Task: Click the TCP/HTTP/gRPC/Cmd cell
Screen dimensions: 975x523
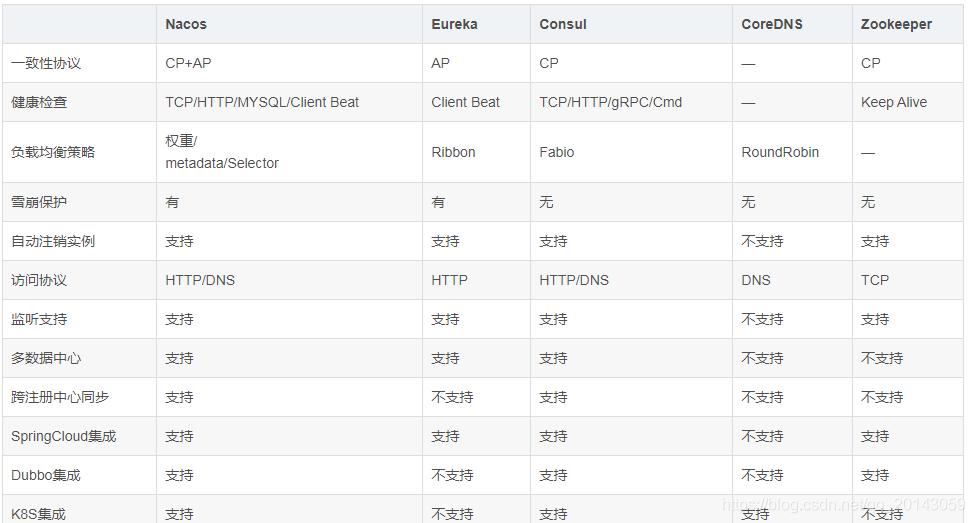Action: [611, 103]
